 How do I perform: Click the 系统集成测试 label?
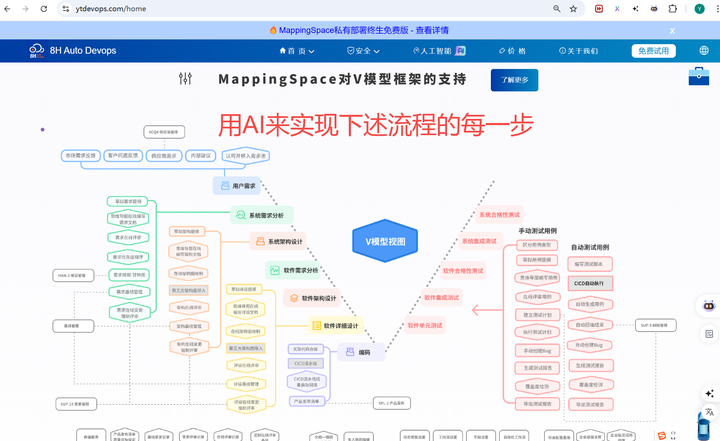480,241
